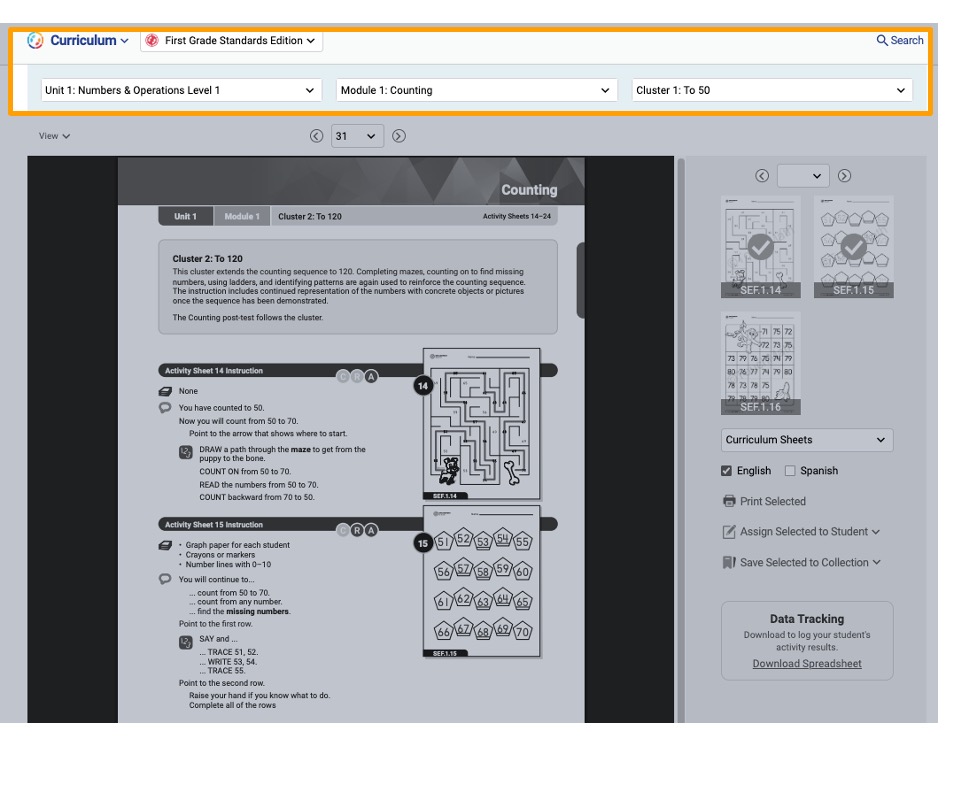Viewport: 960px width, 800px height.
Task: Open the Cluster 1: To 50 dropdown
Action: click(772, 90)
